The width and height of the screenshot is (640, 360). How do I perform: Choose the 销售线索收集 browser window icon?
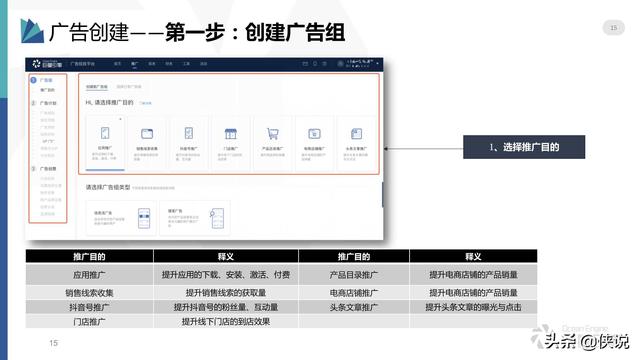tap(147, 134)
